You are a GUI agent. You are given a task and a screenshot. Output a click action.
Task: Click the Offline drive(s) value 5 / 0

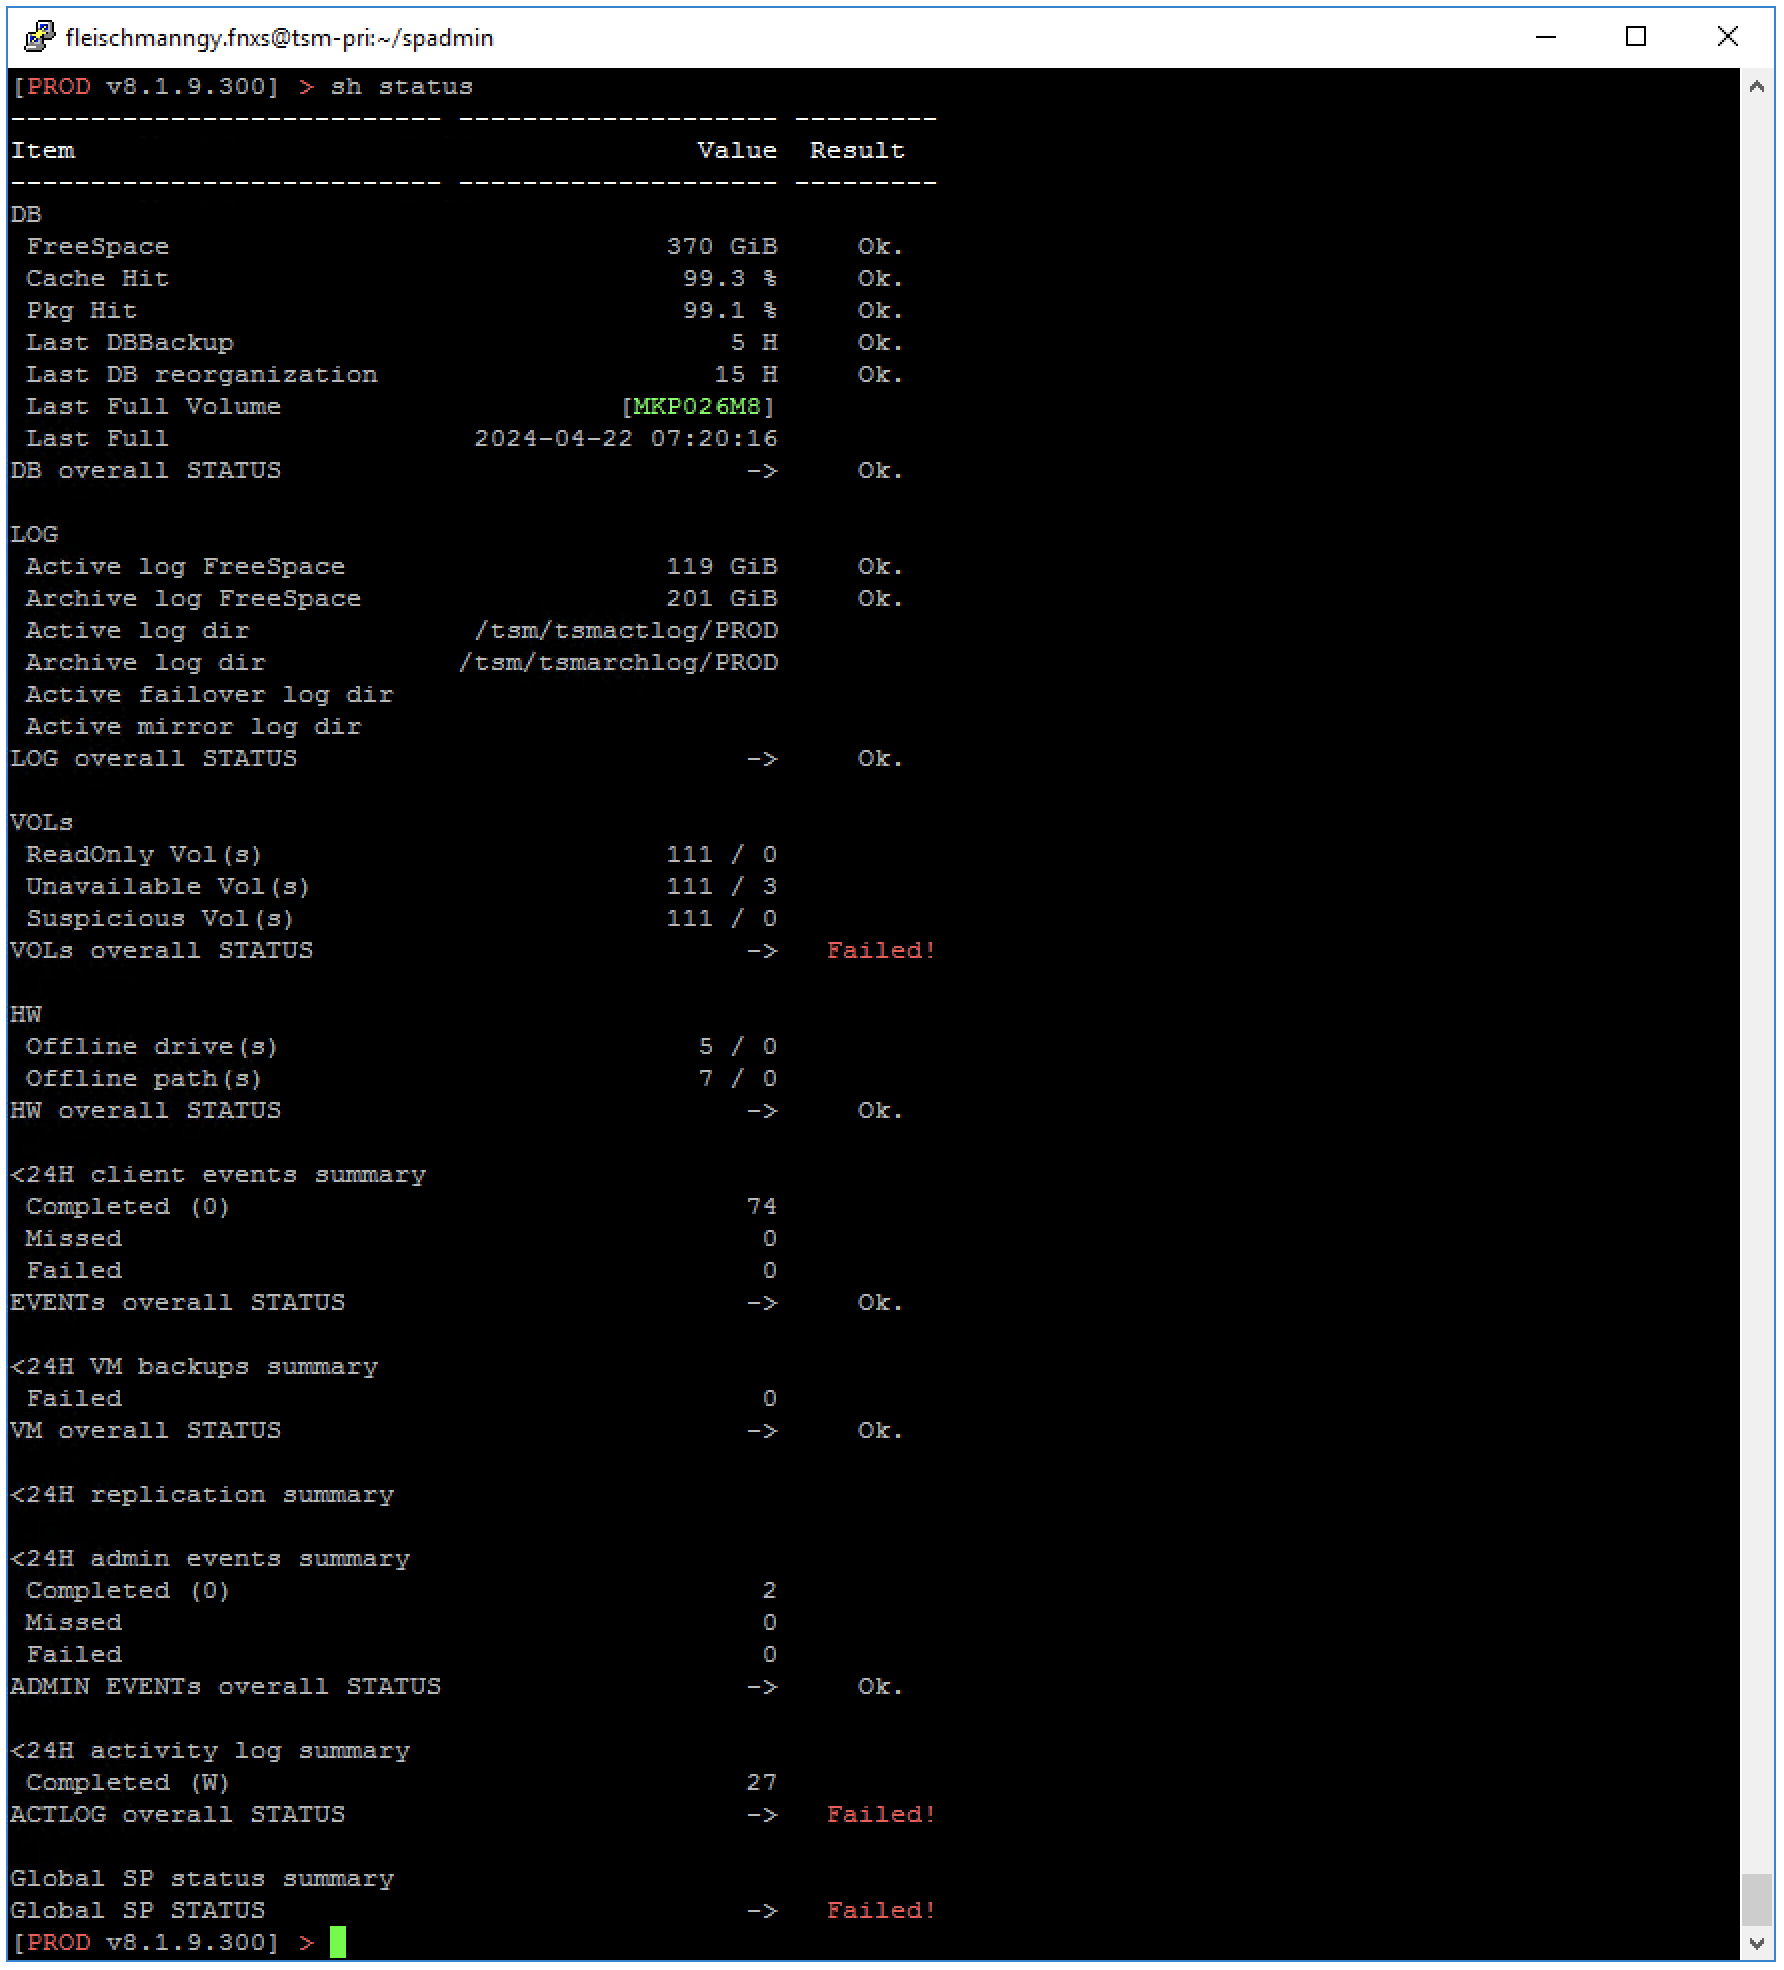(x=736, y=1046)
